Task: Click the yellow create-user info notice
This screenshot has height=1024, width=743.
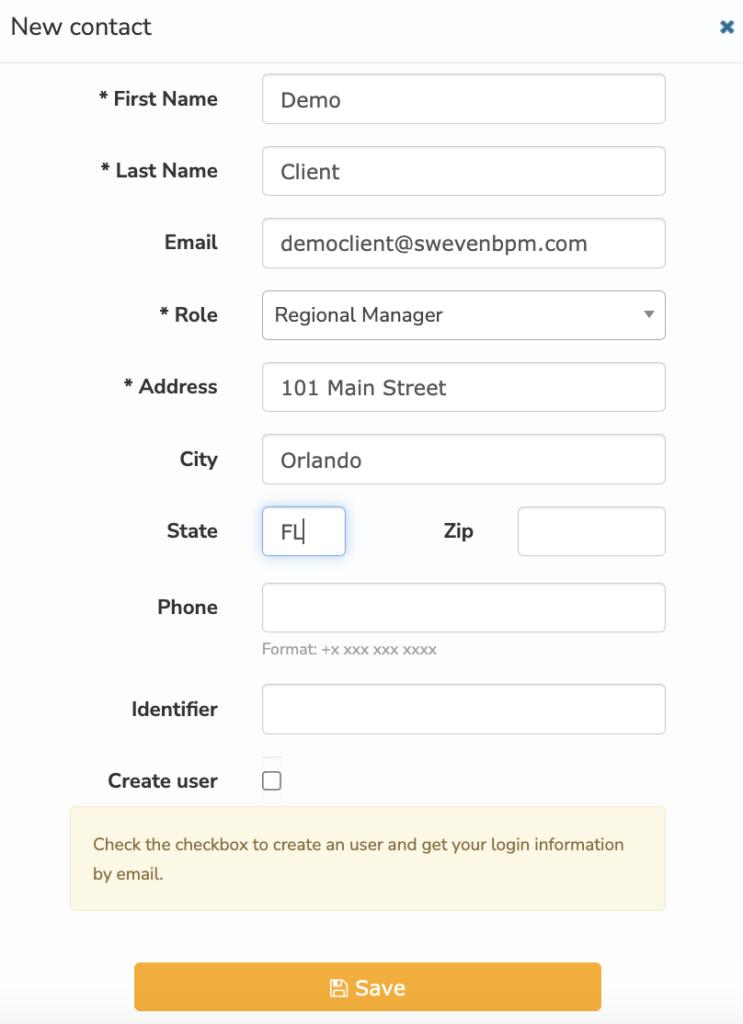Action: coord(368,859)
